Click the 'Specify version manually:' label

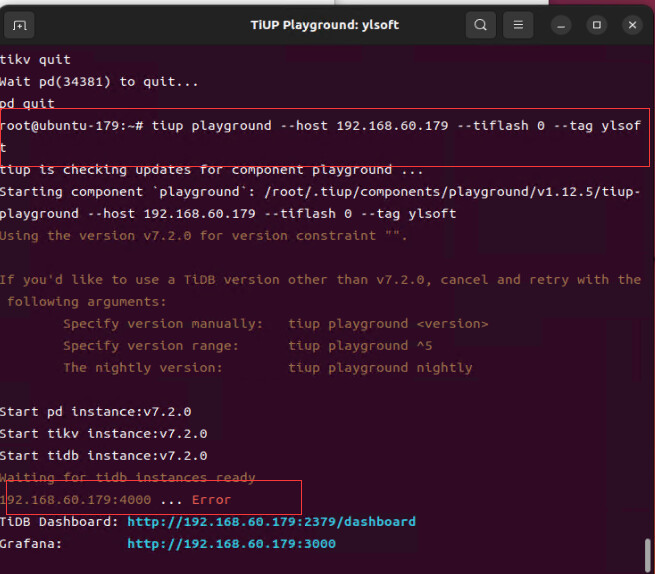click(x=163, y=324)
